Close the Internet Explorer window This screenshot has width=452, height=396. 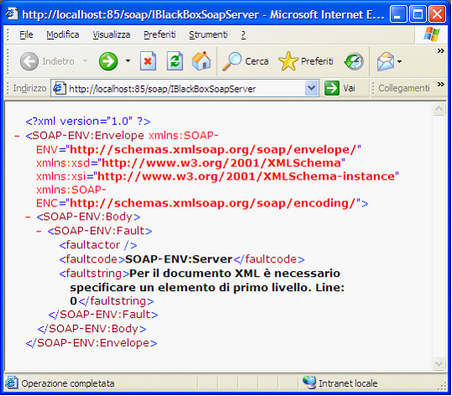point(437,14)
